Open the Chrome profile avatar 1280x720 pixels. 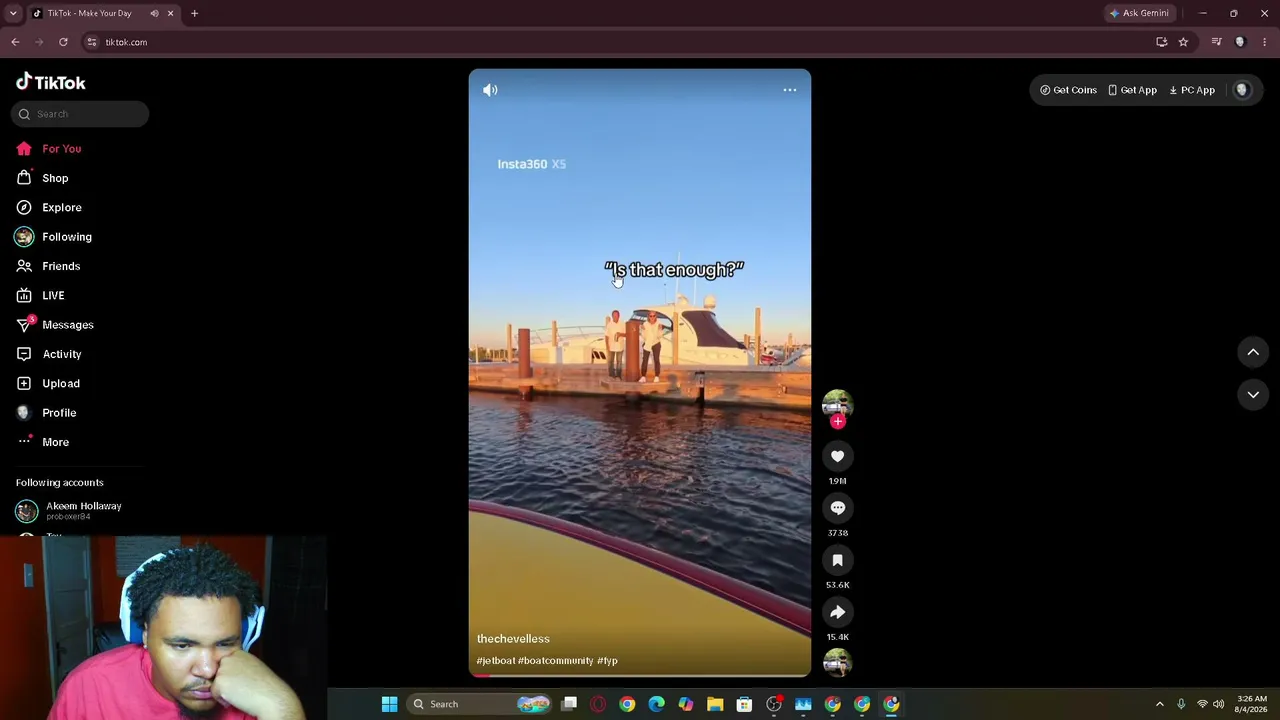pyautogui.click(x=1240, y=42)
